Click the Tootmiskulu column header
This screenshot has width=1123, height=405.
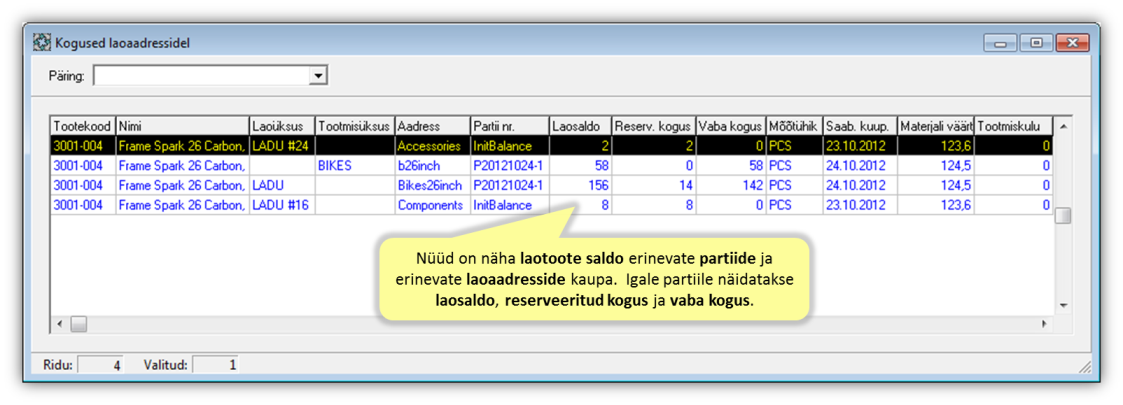(x=1013, y=125)
